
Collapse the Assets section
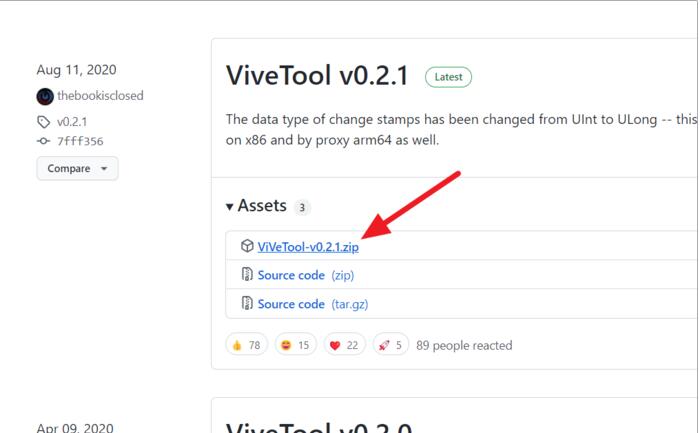click(x=256, y=206)
